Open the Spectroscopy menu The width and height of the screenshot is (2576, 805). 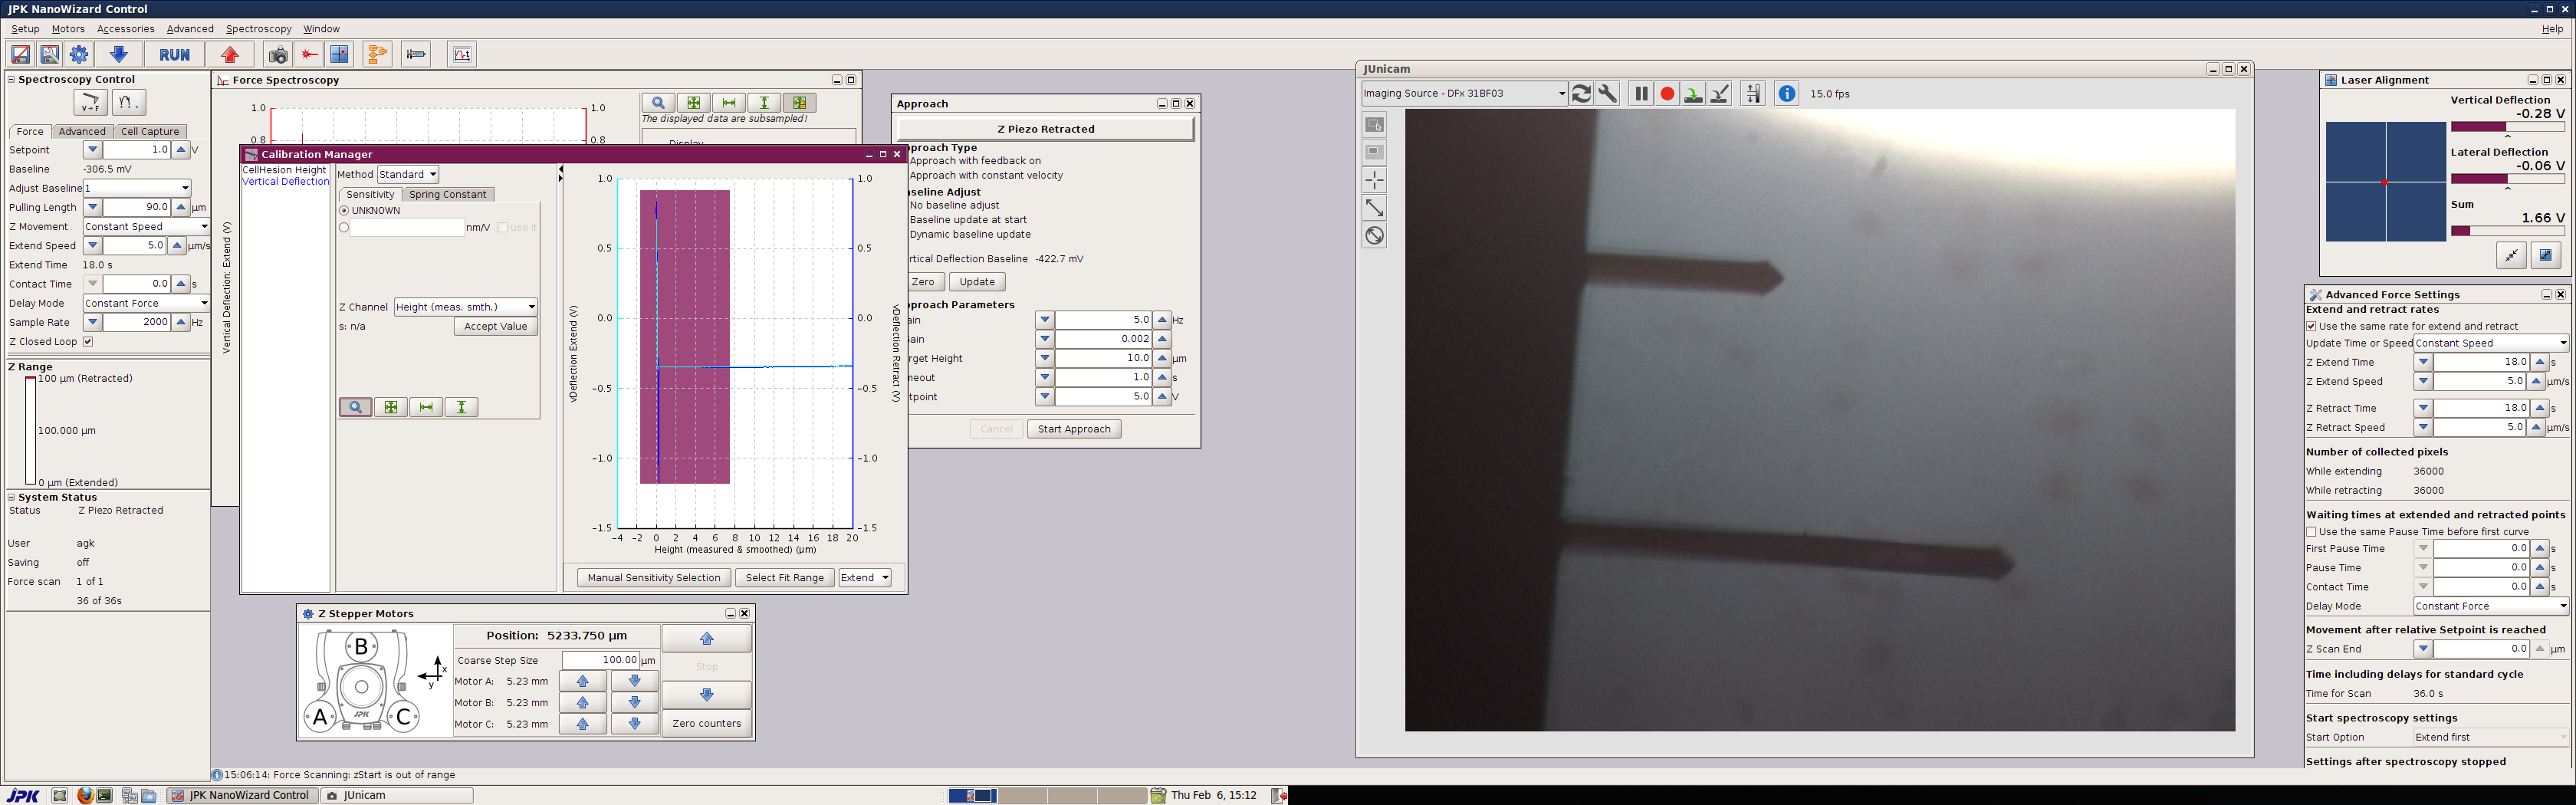pos(258,29)
